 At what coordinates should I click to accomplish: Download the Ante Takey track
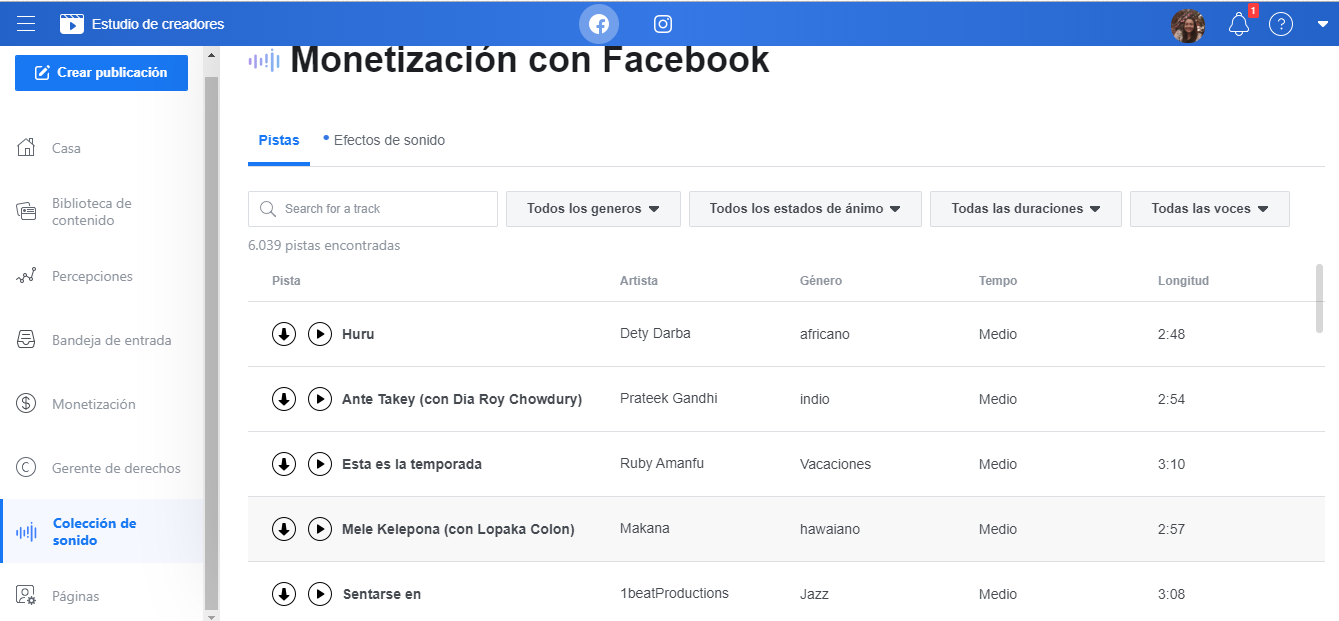(x=284, y=399)
